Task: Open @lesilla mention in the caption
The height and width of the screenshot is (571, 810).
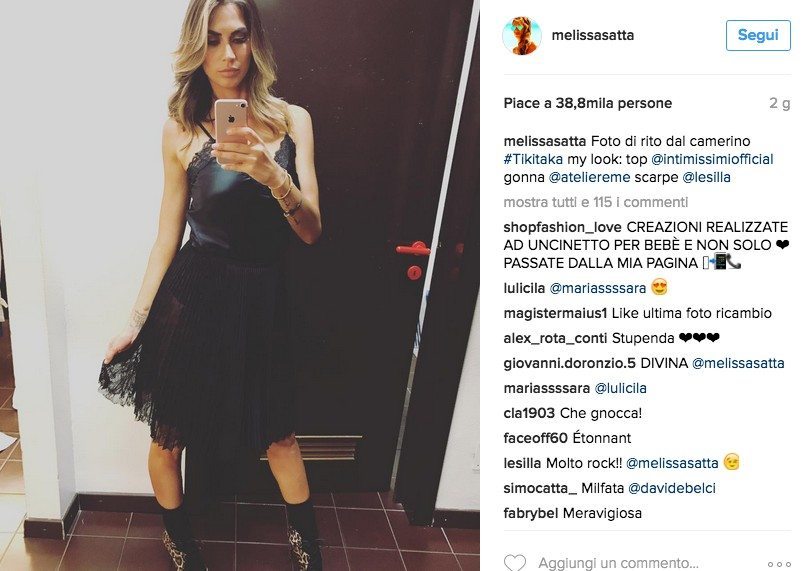Action: pyautogui.click(x=706, y=177)
